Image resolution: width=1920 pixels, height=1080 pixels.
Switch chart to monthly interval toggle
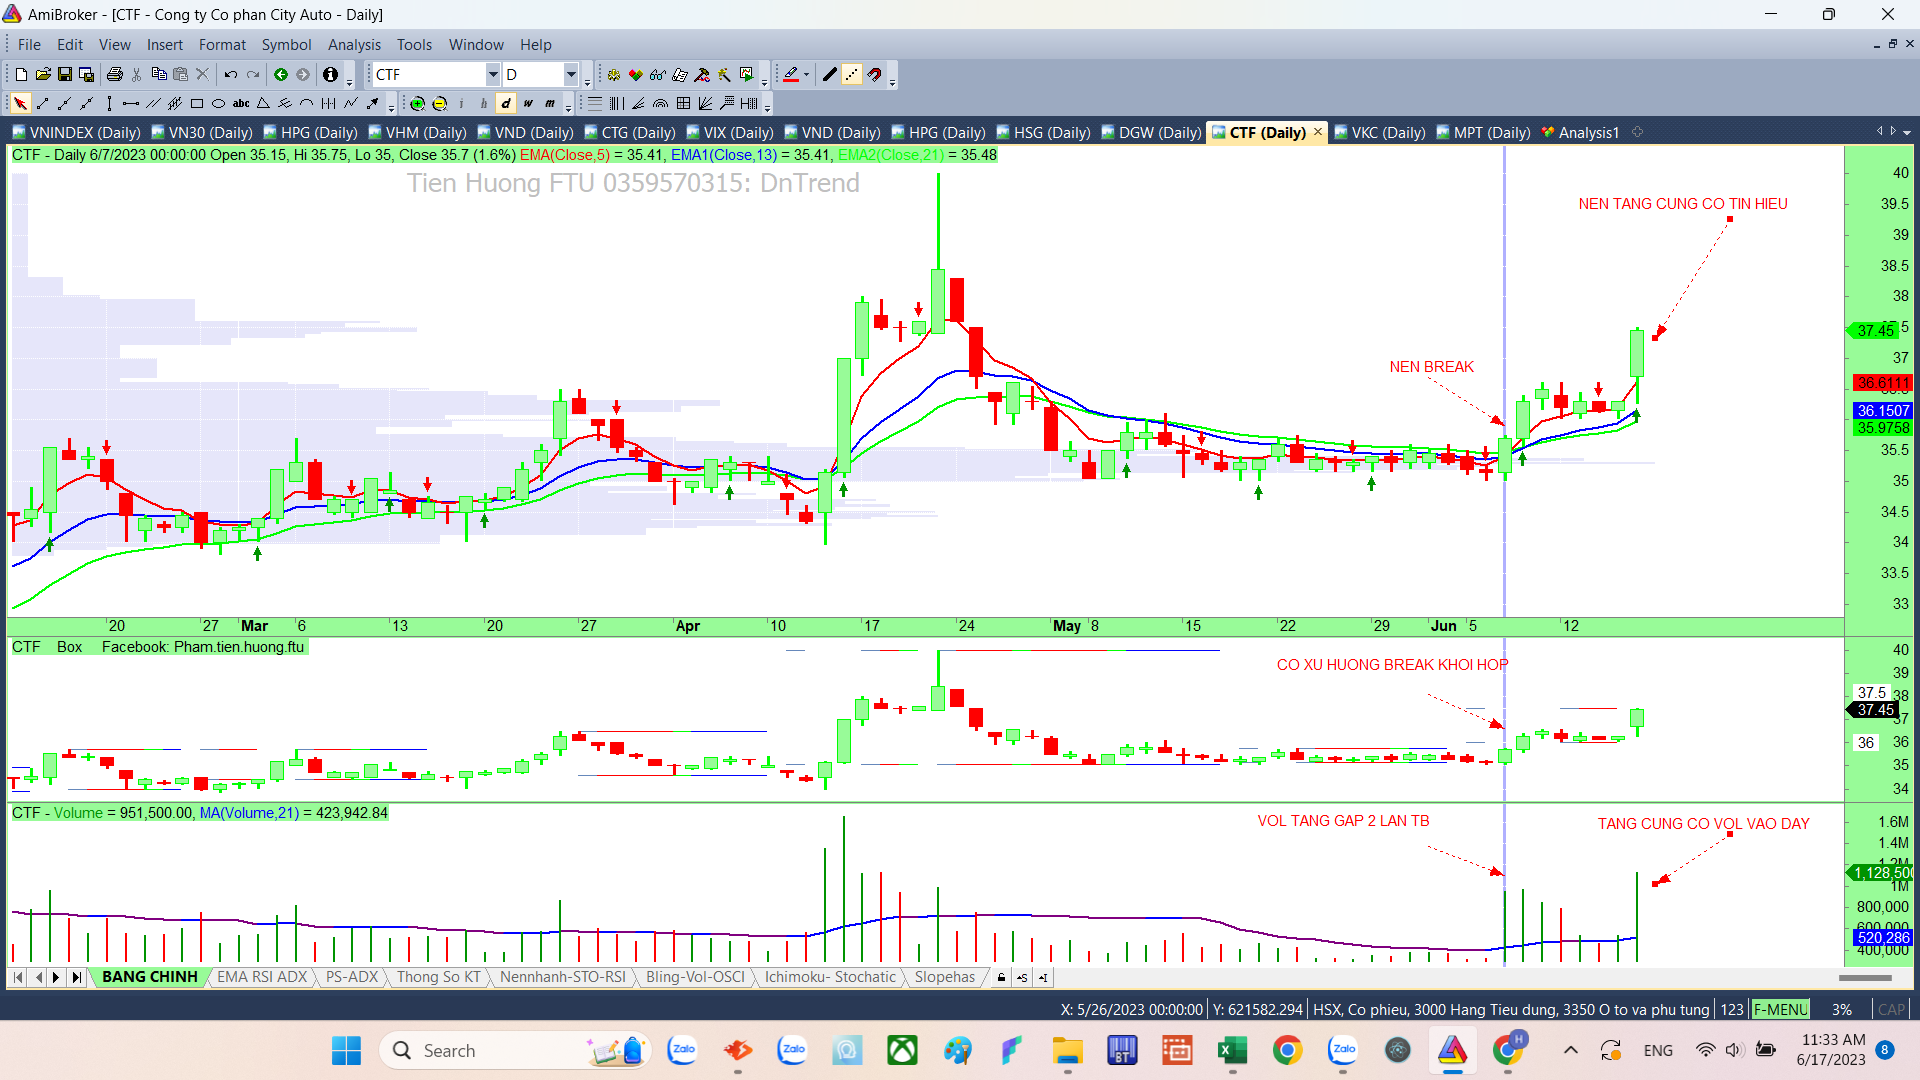[550, 103]
